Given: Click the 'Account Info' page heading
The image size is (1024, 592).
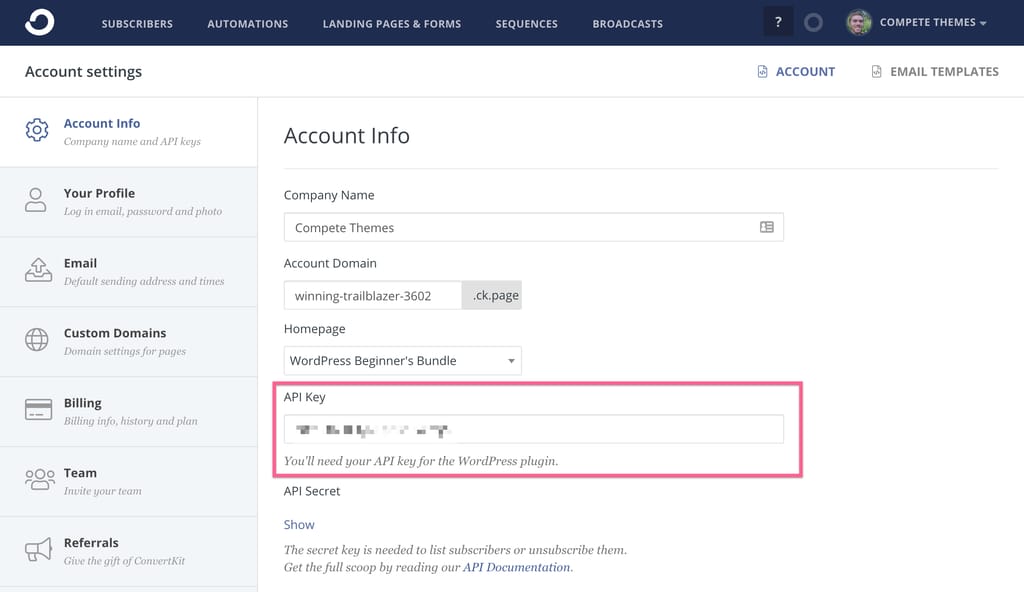Looking at the screenshot, I should [347, 136].
